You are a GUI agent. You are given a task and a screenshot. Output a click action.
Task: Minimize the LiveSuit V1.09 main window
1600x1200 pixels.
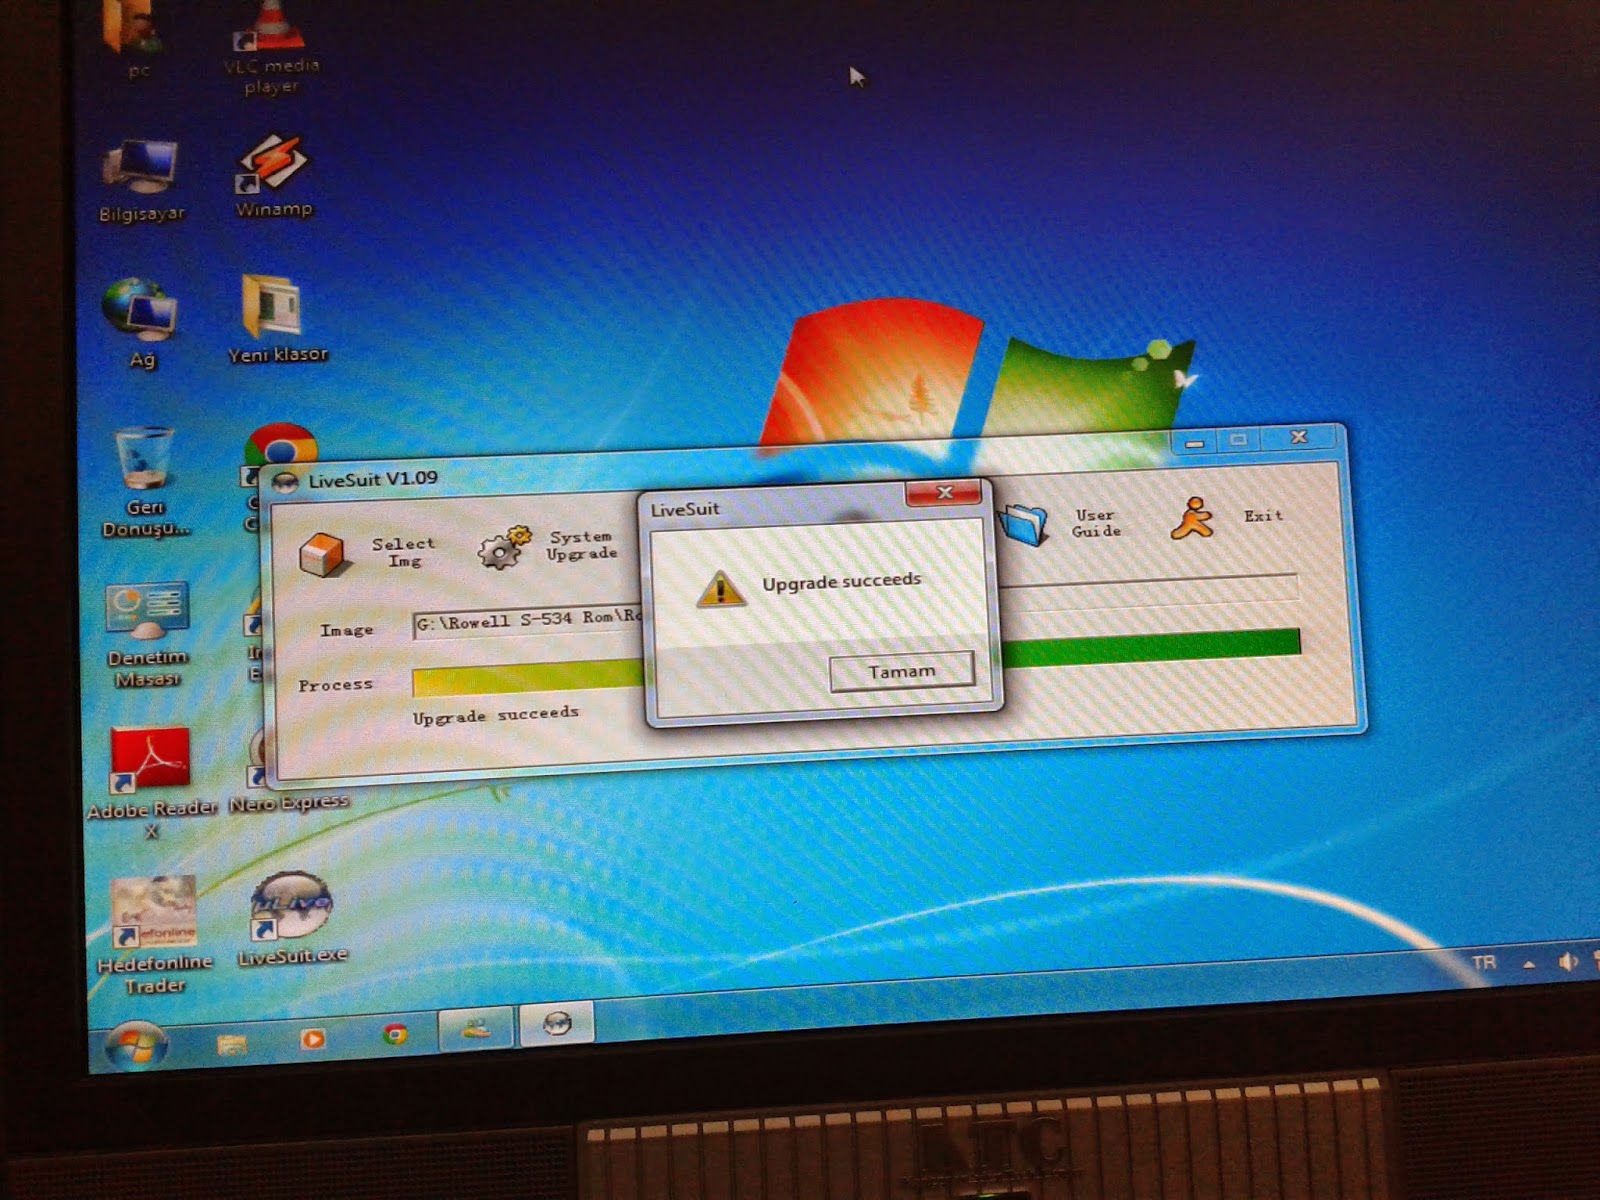(1194, 441)
